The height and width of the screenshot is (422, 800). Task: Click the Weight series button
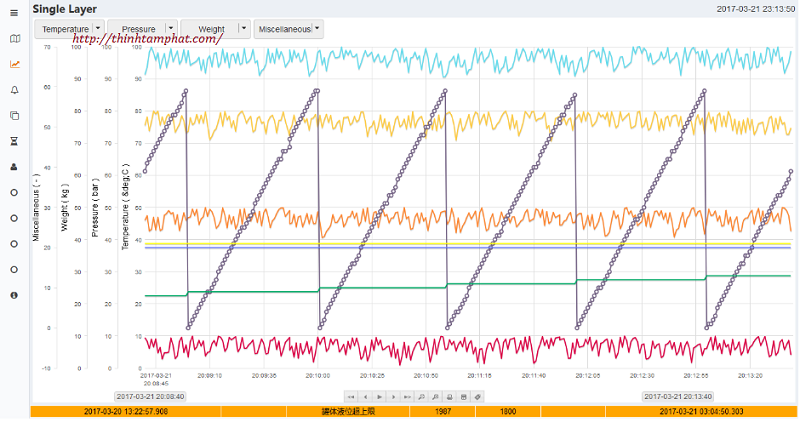click(211, 29)
